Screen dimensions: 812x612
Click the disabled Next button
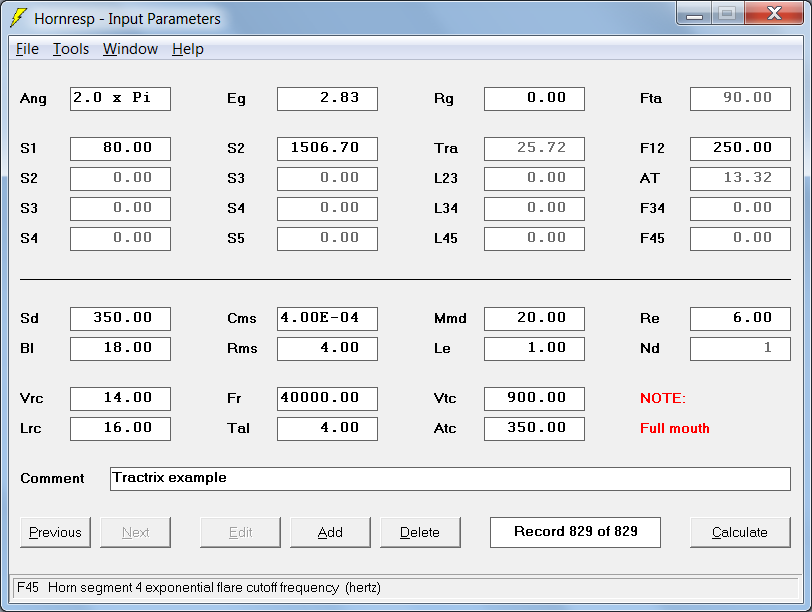135,532
